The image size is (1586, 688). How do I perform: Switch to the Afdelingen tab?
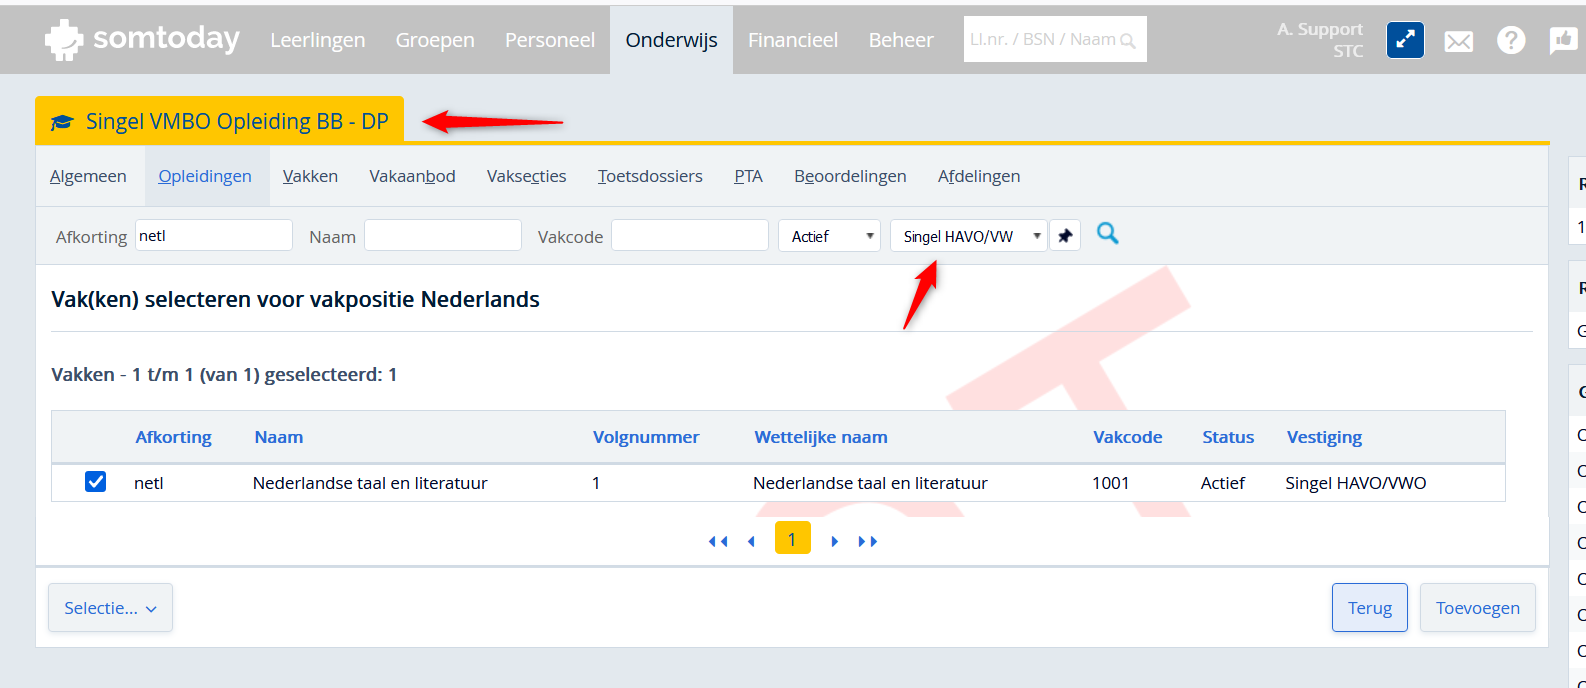979,176
